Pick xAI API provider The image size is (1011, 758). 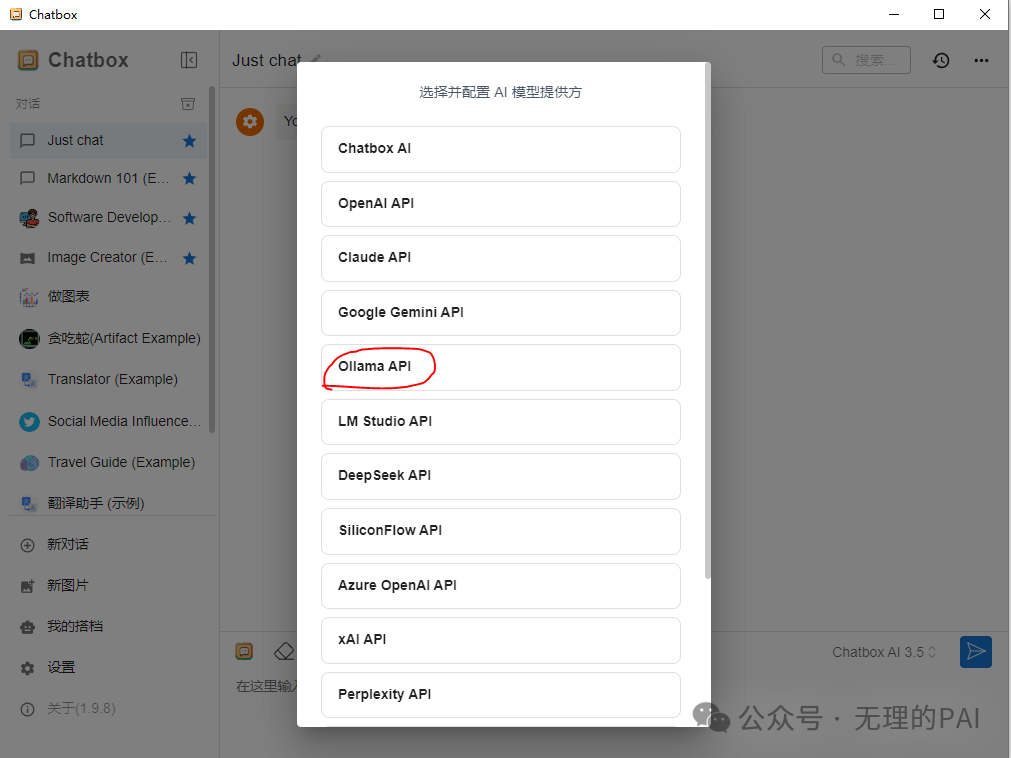[x=500, y=640]
